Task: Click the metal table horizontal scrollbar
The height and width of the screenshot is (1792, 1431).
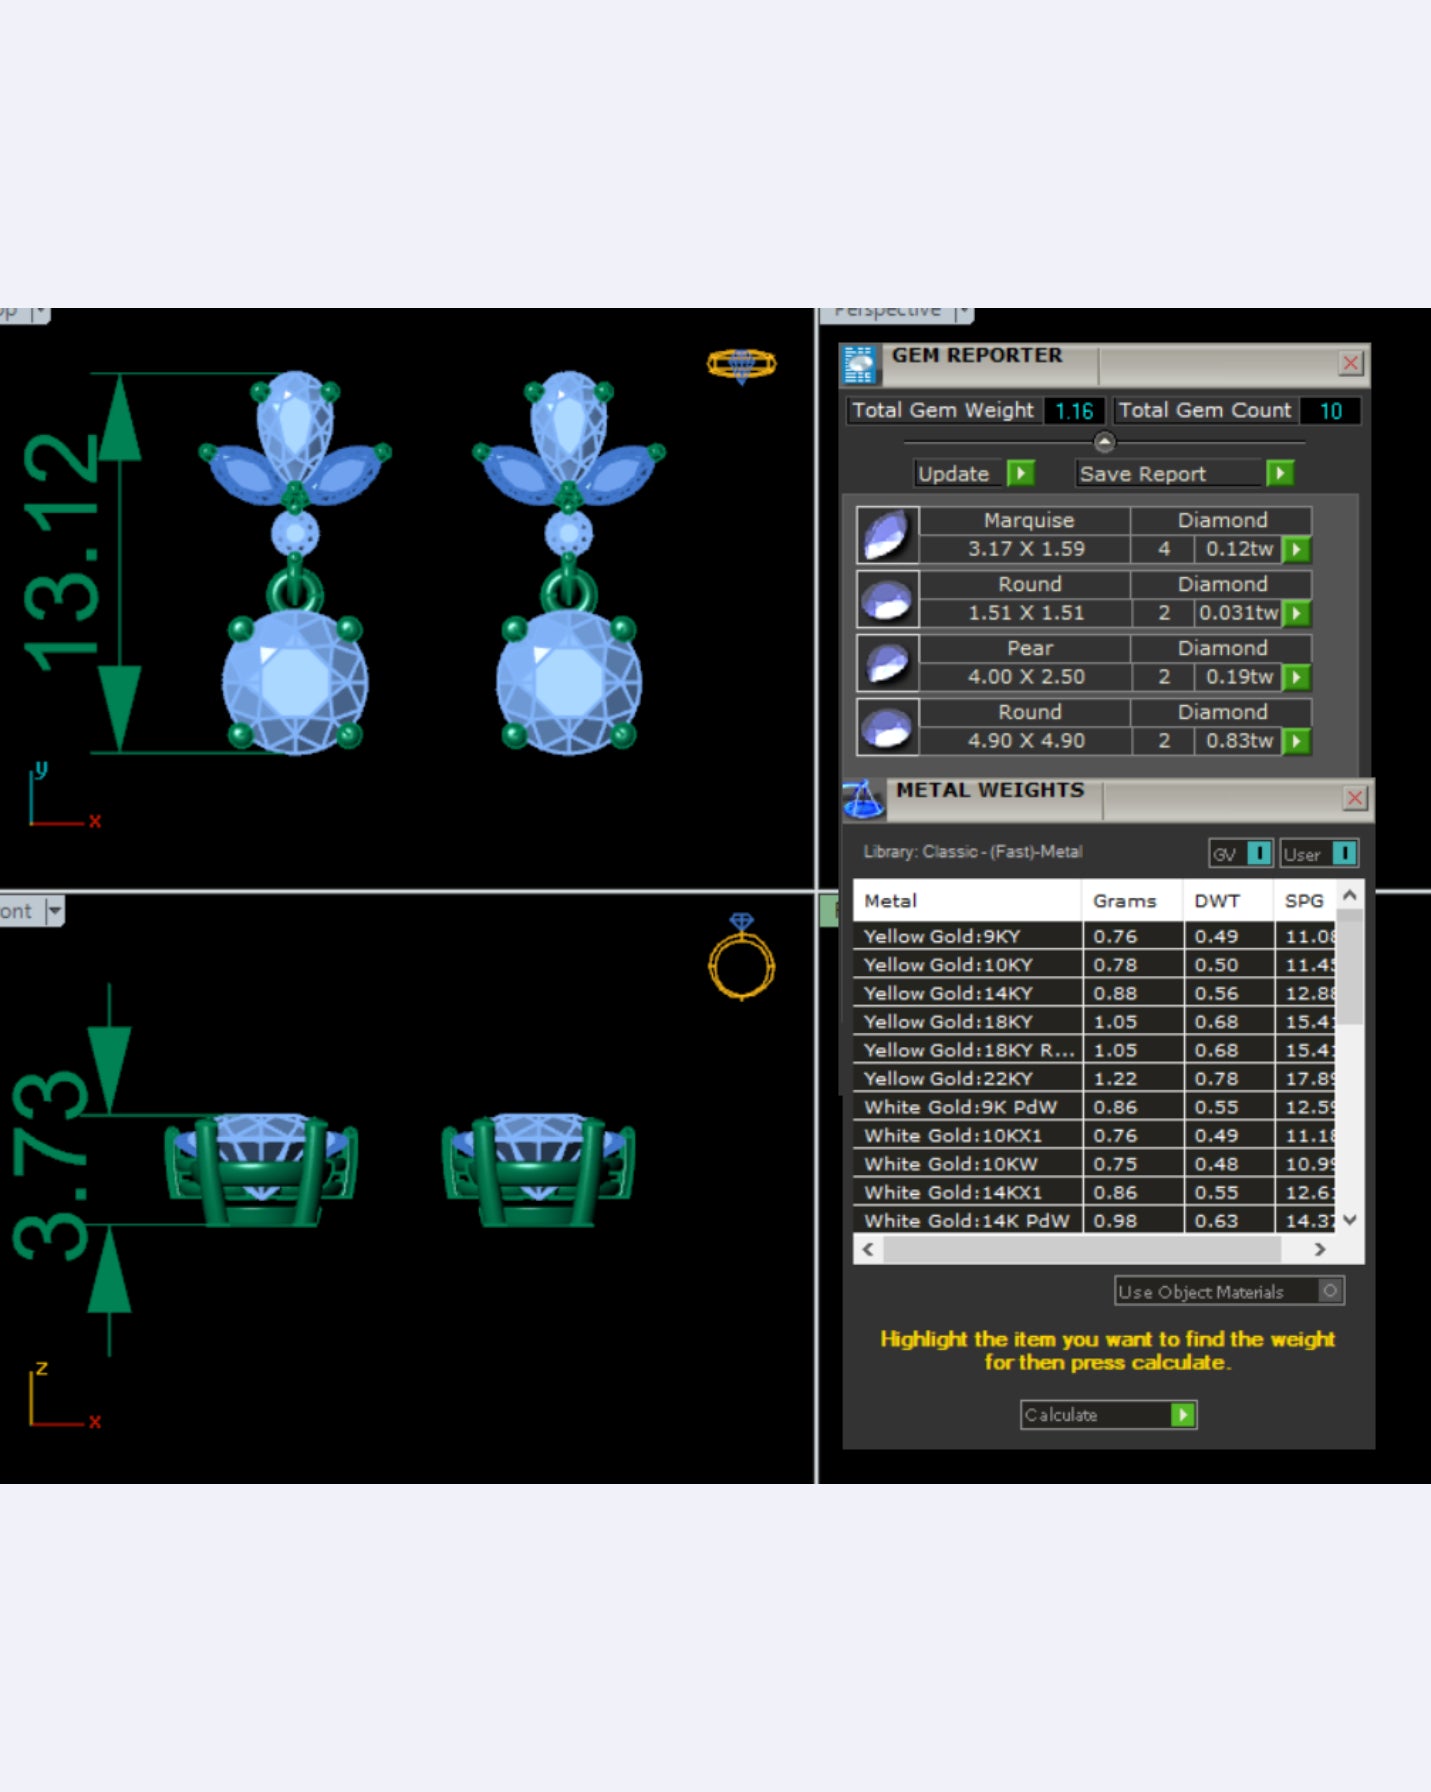Action: tap(1082, 1249)
